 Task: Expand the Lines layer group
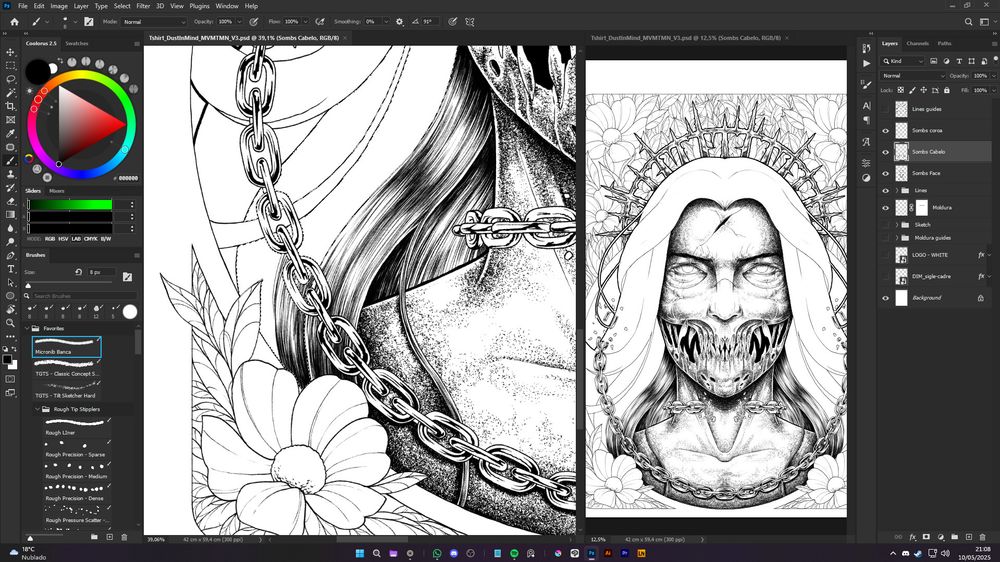[x=897, y=191]
